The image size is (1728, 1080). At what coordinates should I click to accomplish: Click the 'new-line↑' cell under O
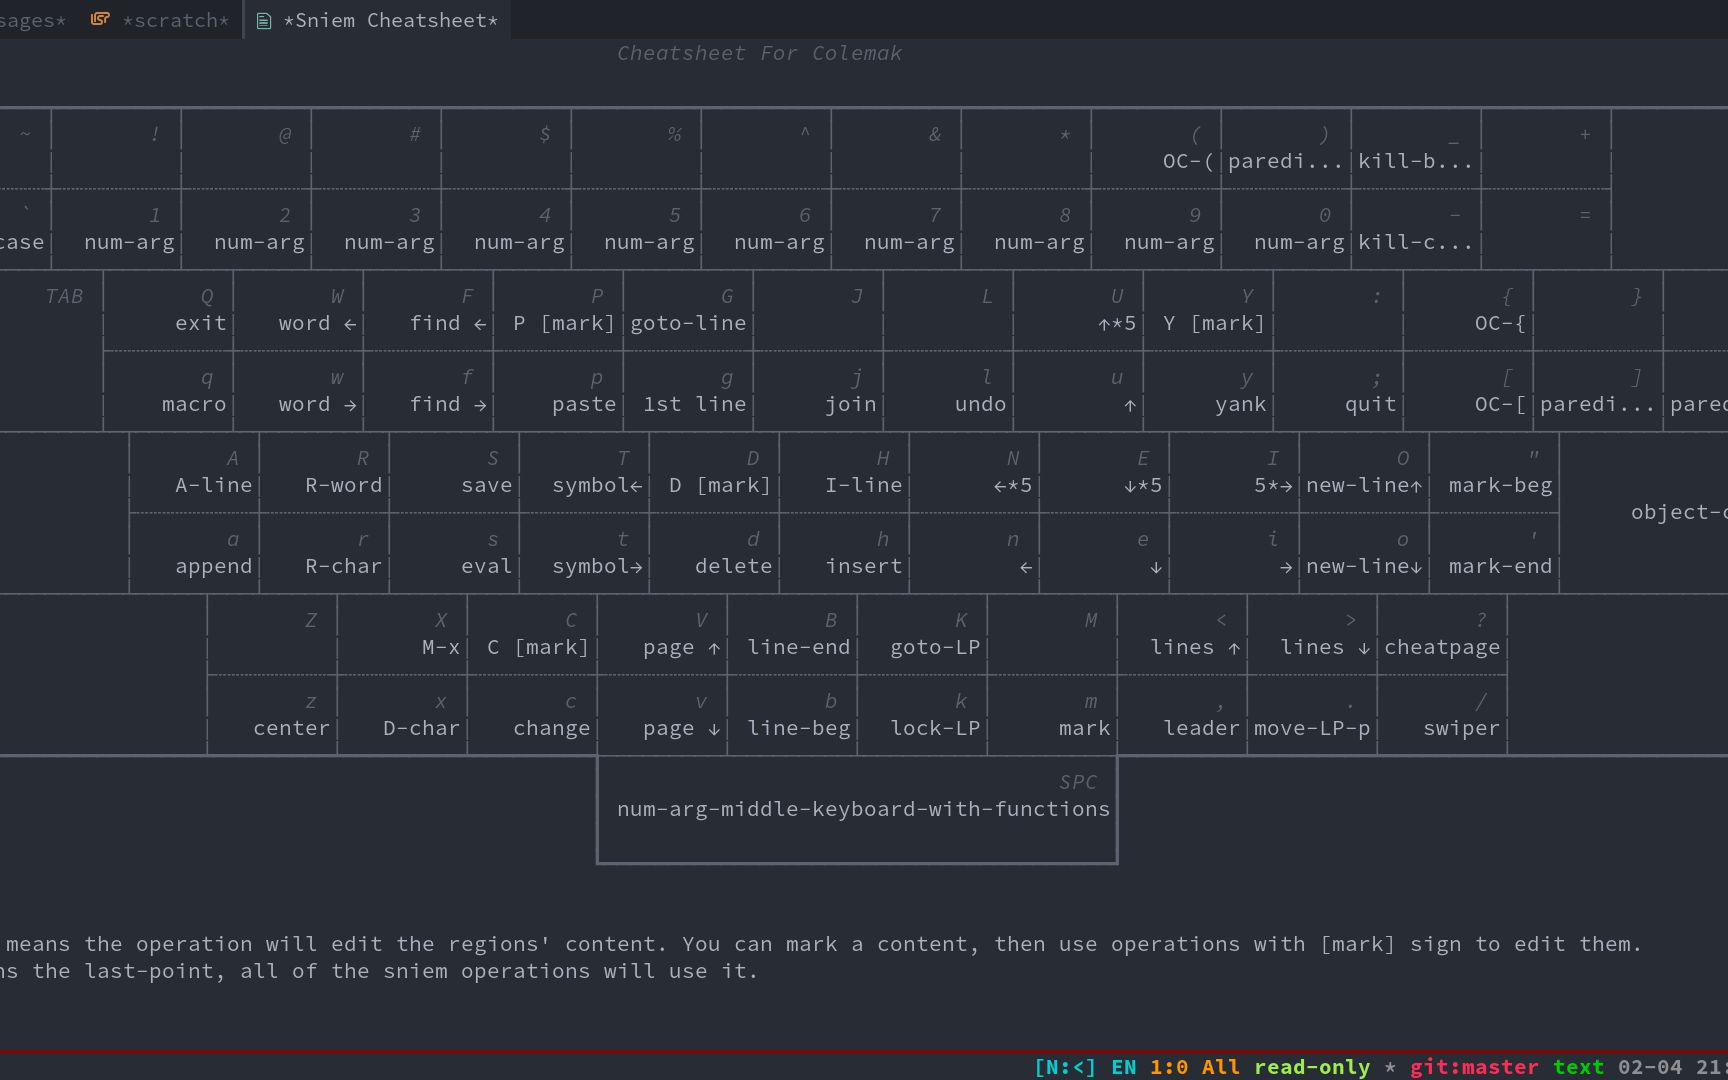coord(1365,472)
